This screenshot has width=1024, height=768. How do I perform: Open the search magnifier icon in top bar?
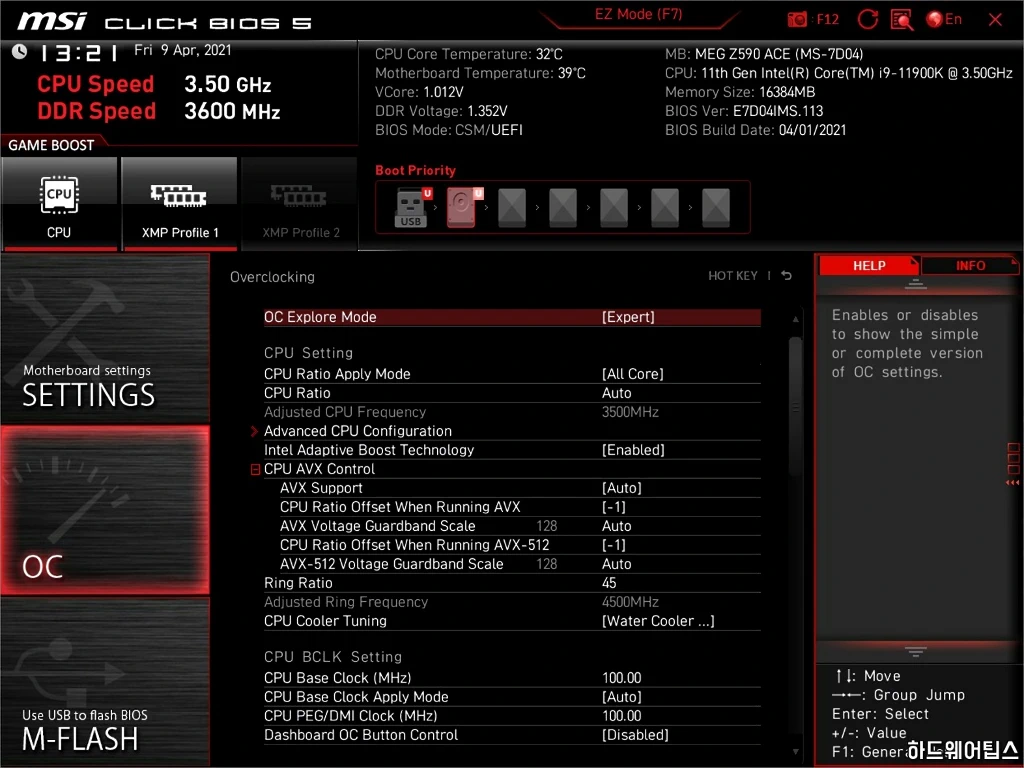902,20
